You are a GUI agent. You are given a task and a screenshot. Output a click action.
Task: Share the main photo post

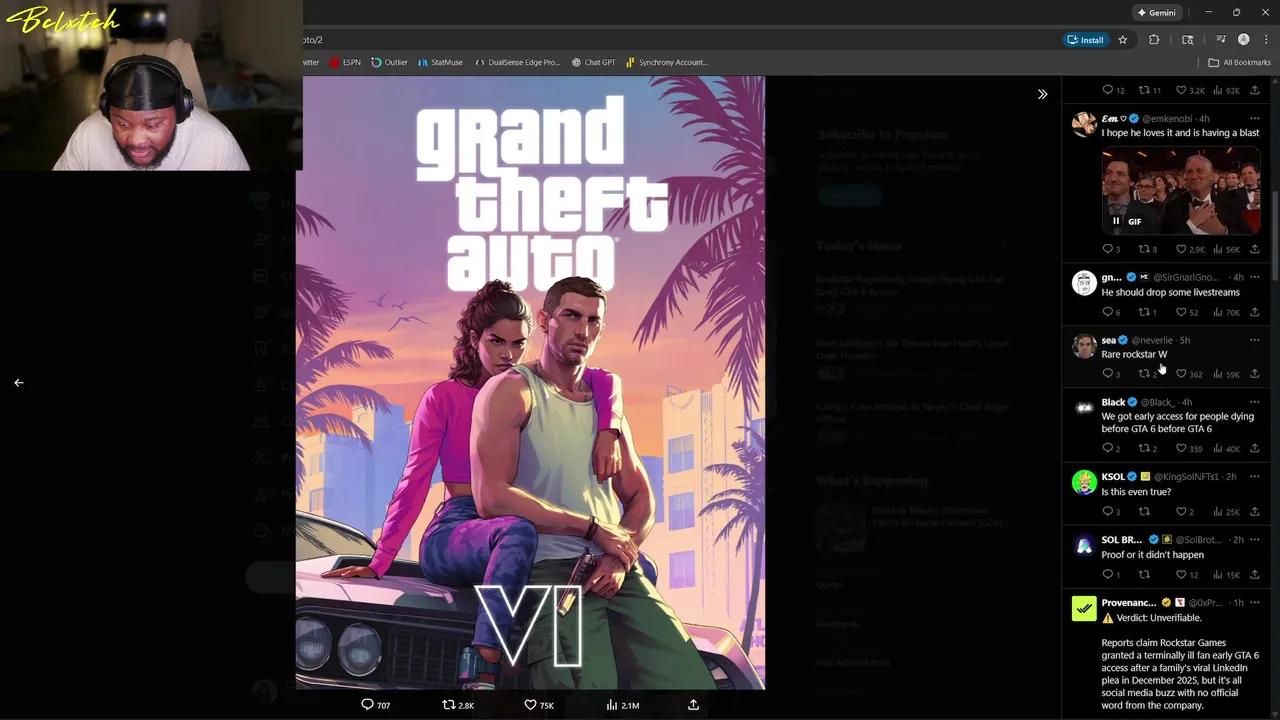(x=693, y=705)
